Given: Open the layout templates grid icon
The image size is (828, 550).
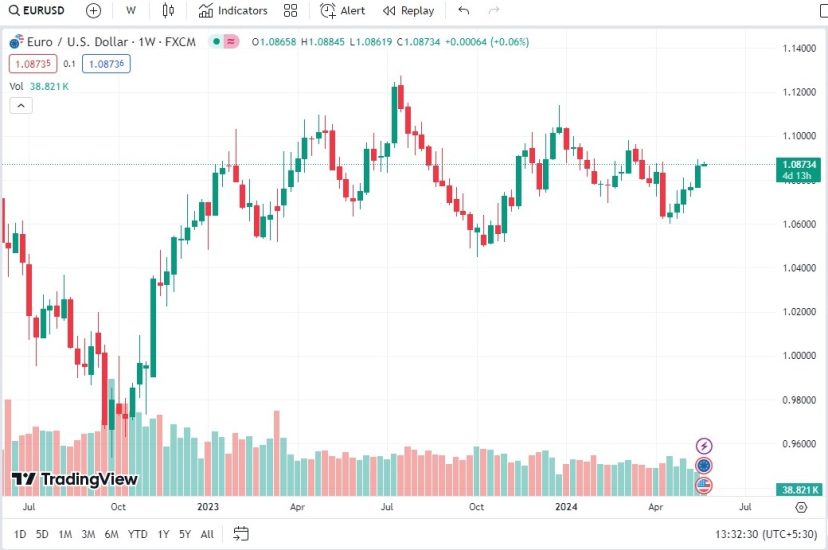Looking at the screenshot, I should 291,11.
